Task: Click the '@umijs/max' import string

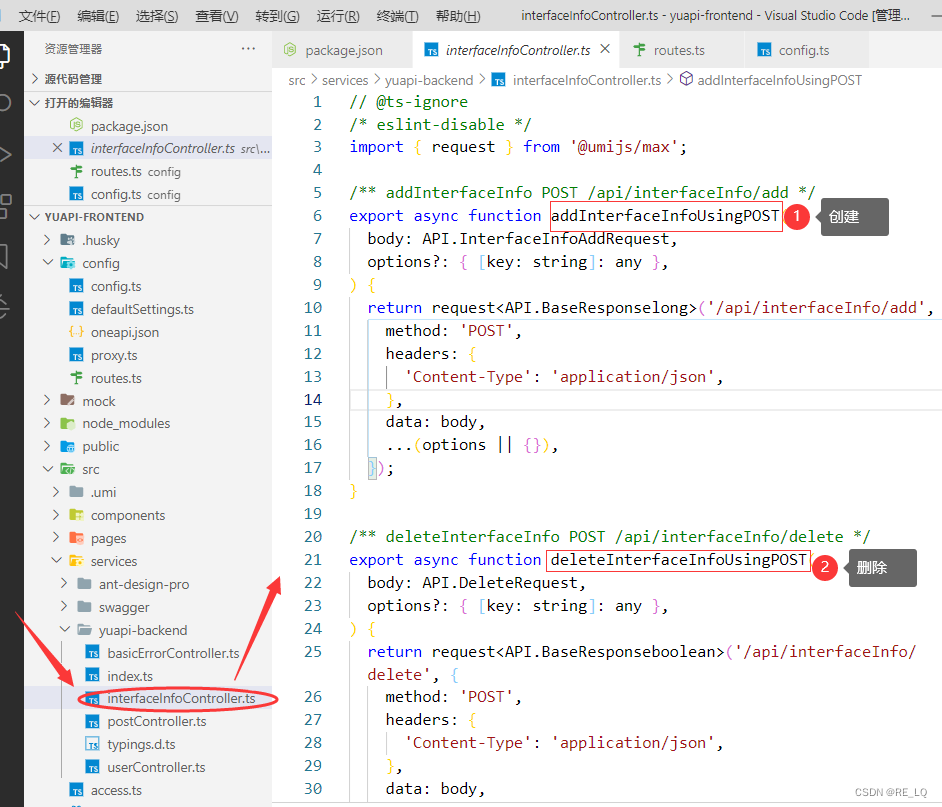Action: point(624,147)
